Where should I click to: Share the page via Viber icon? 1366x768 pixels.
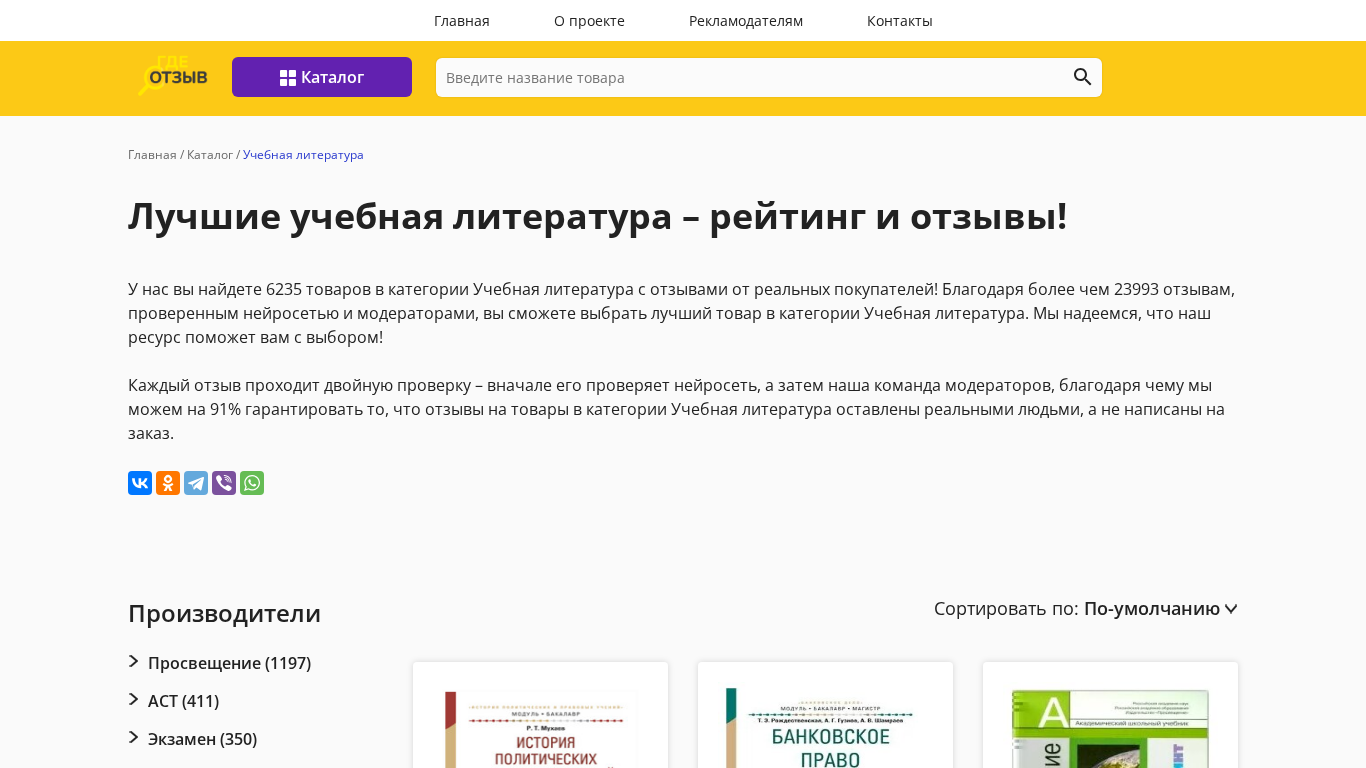tap(224, 483)
